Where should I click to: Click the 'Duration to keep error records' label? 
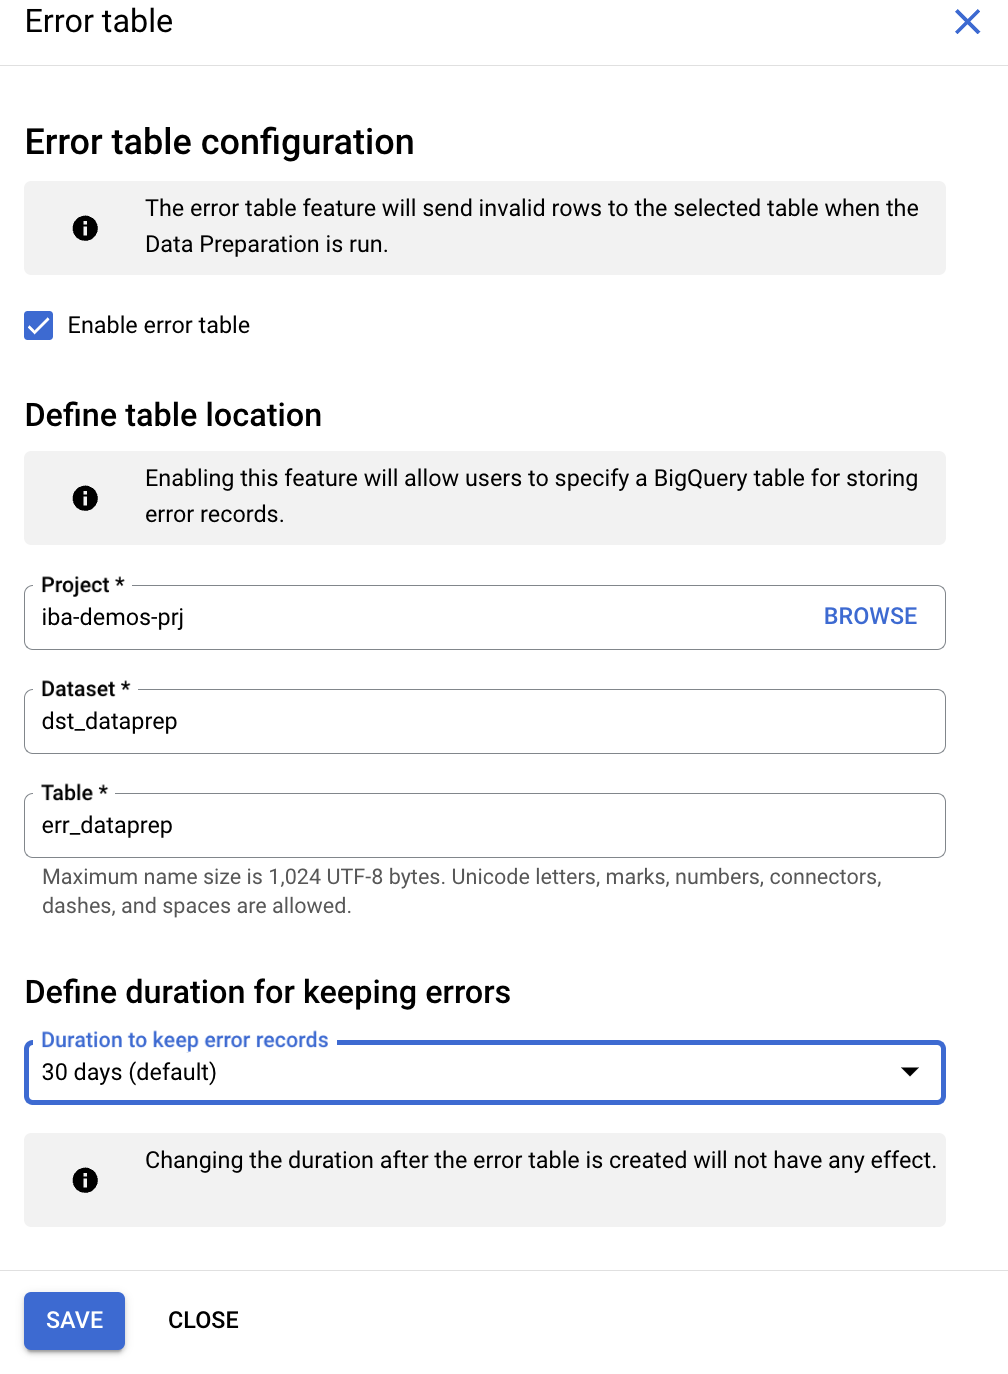[185, 1040]
